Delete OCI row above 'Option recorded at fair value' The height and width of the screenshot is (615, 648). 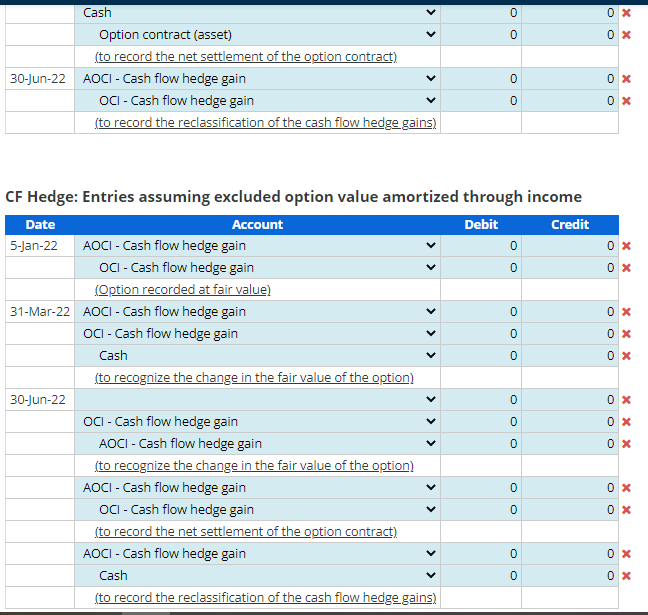pos(626,268)
